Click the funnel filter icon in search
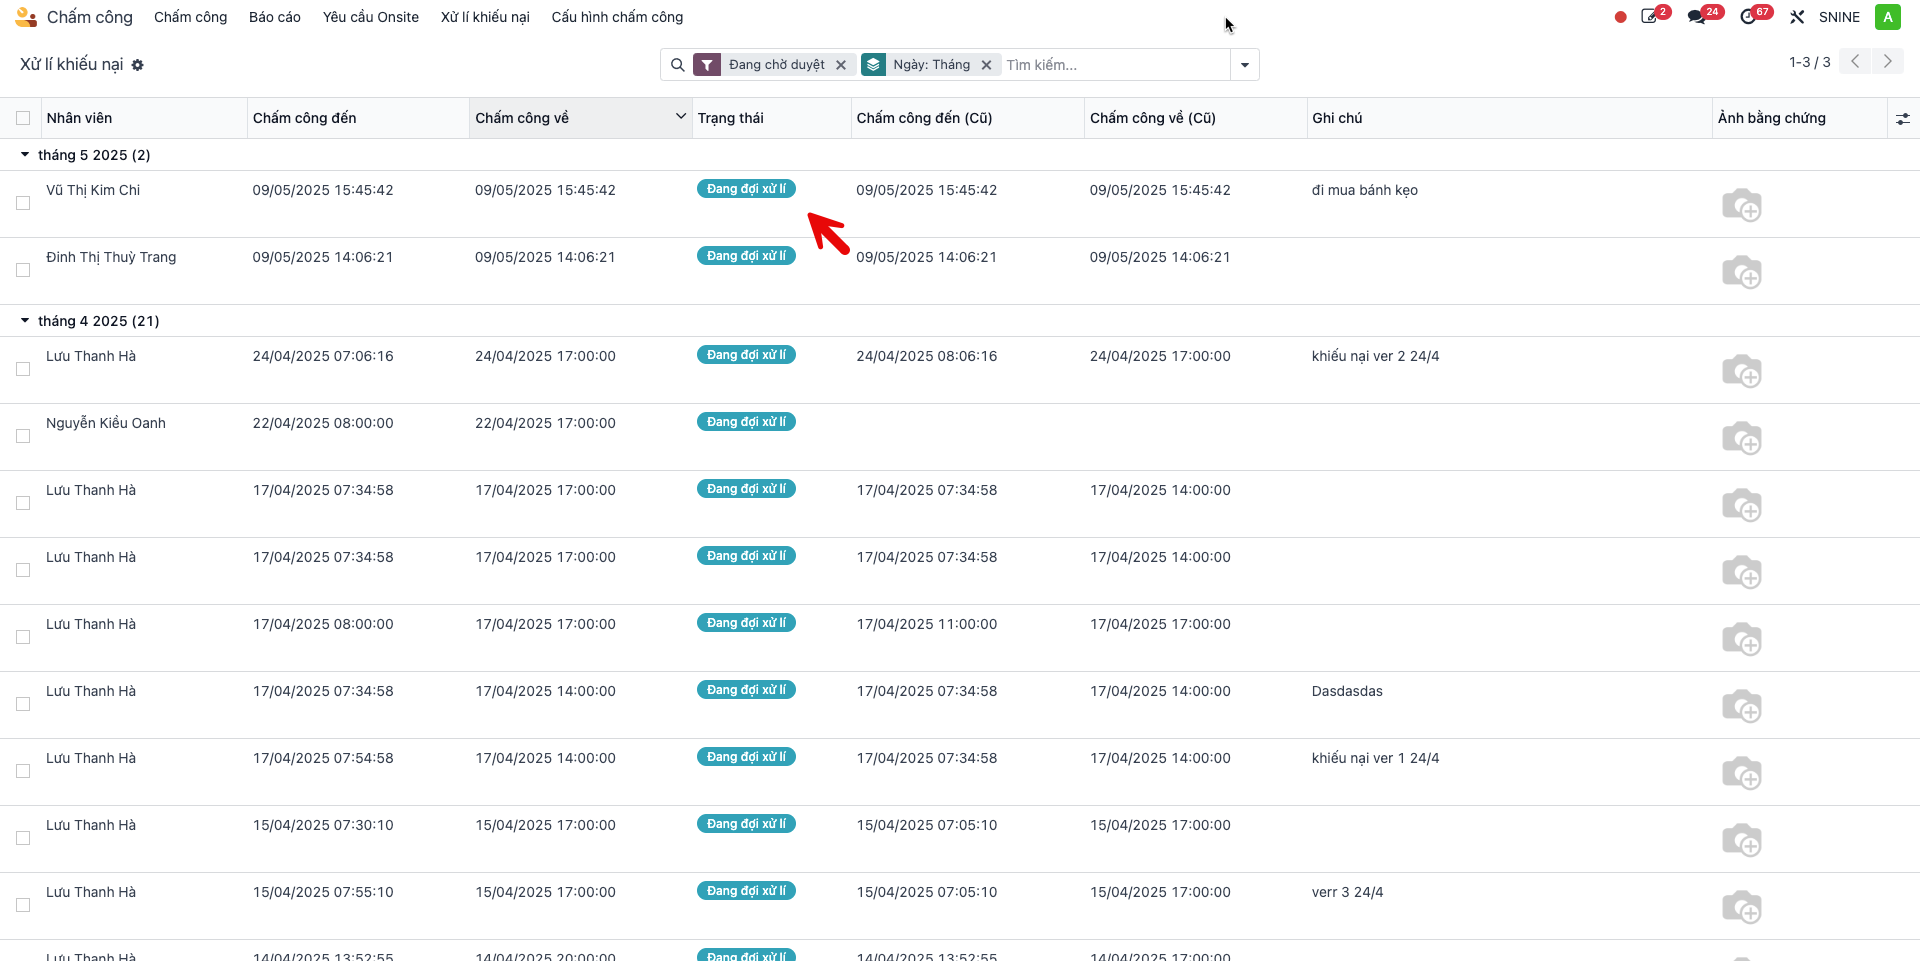1920x961 pixels. (707, 65)
